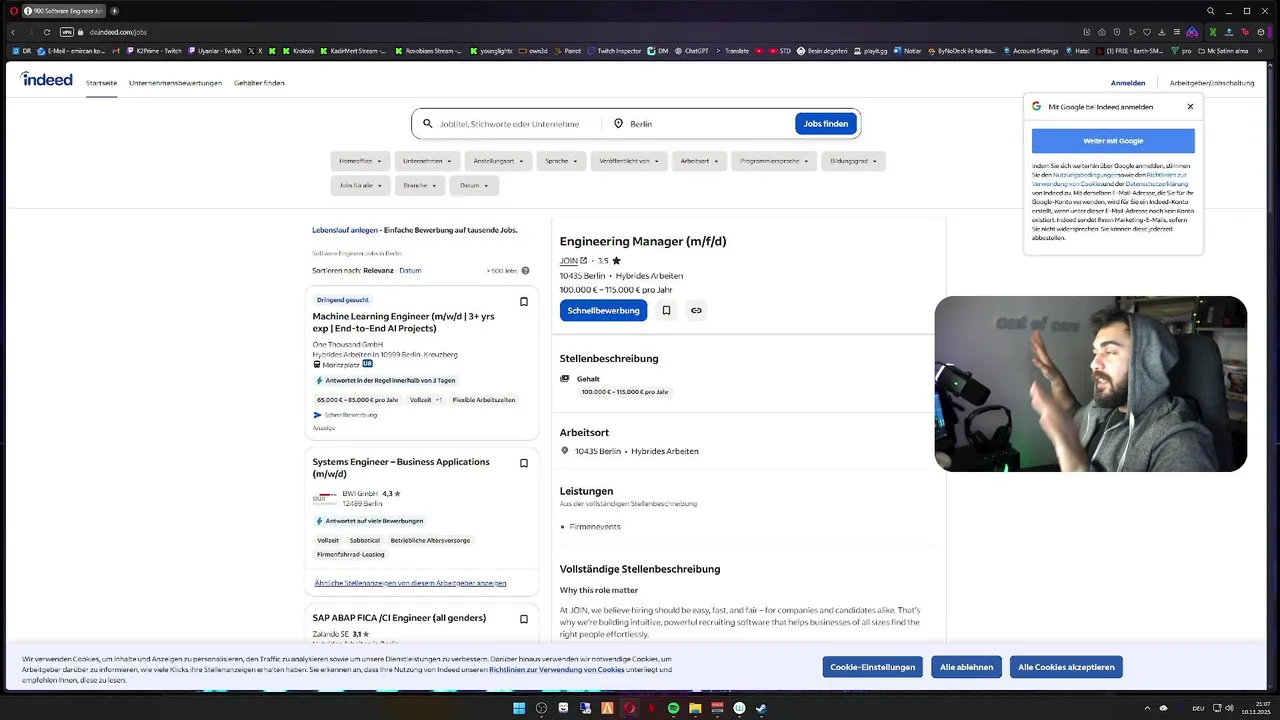Viewport: 1280px width, 720px height.
Task: Open the Twitch Inspector bookmark
Action: 615,50
